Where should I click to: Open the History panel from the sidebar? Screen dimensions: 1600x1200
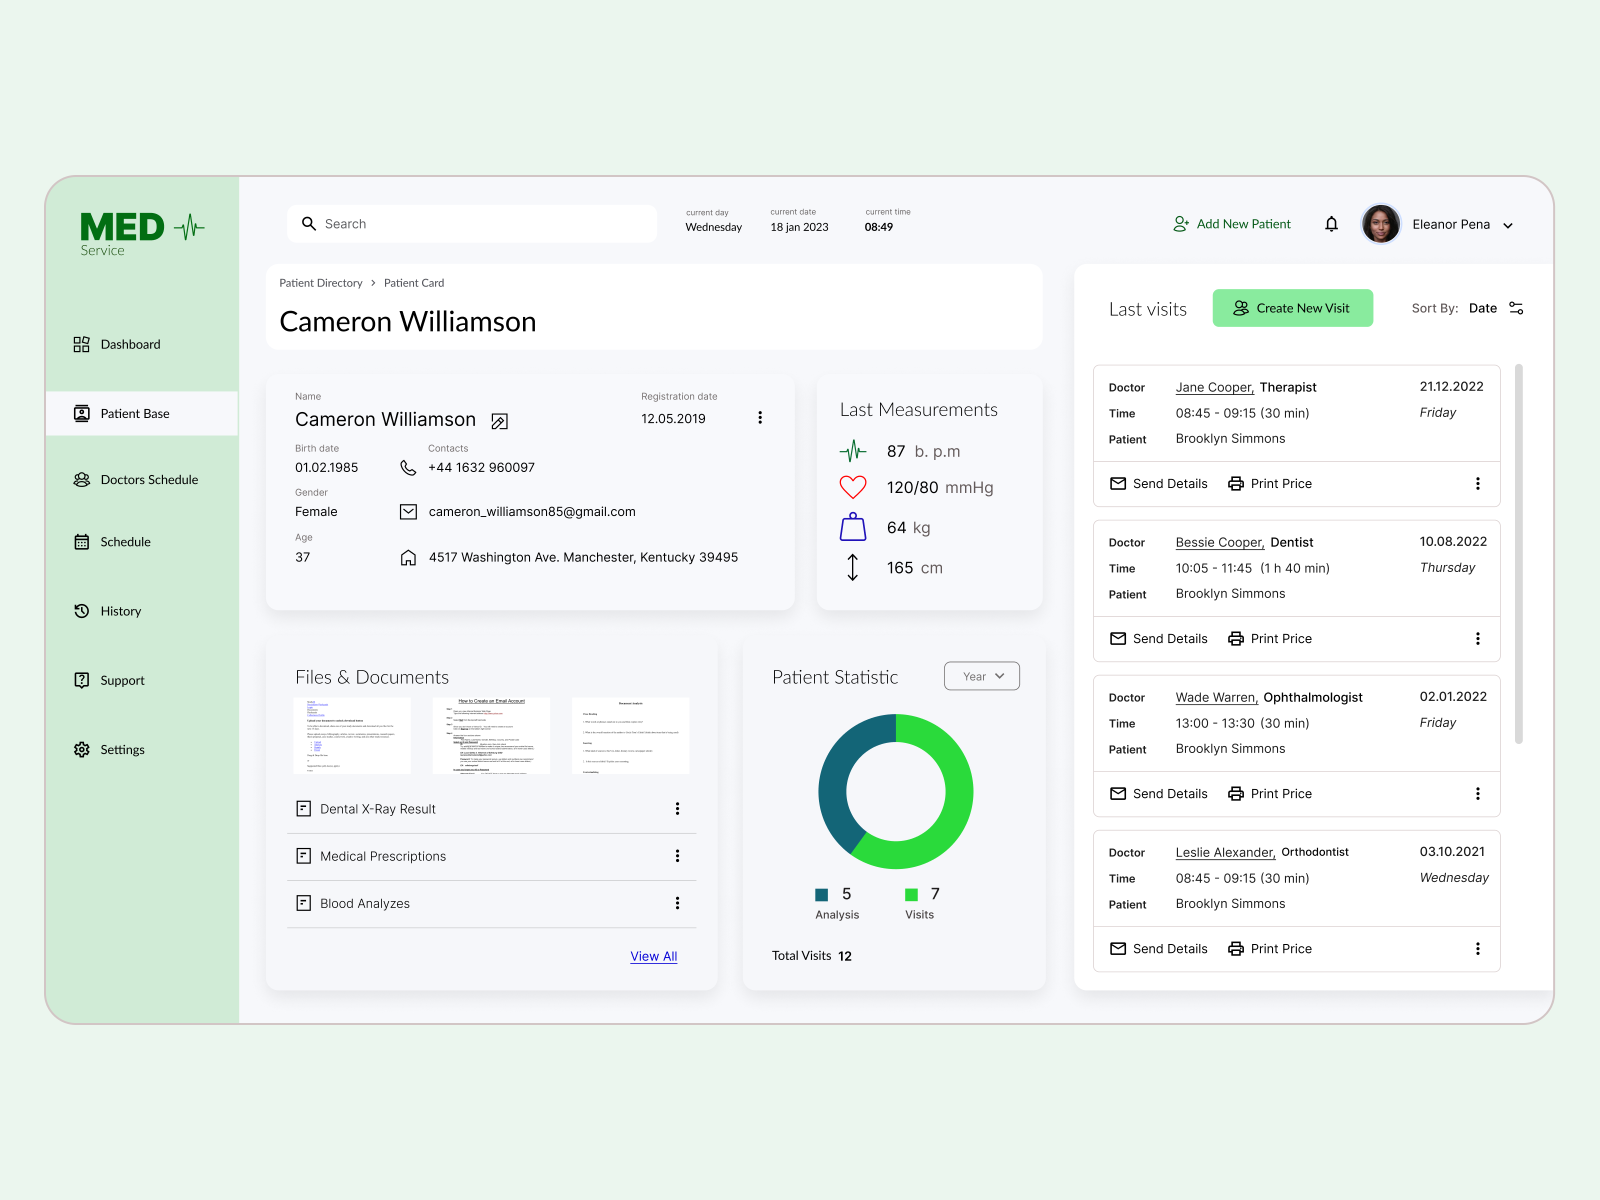82,610
